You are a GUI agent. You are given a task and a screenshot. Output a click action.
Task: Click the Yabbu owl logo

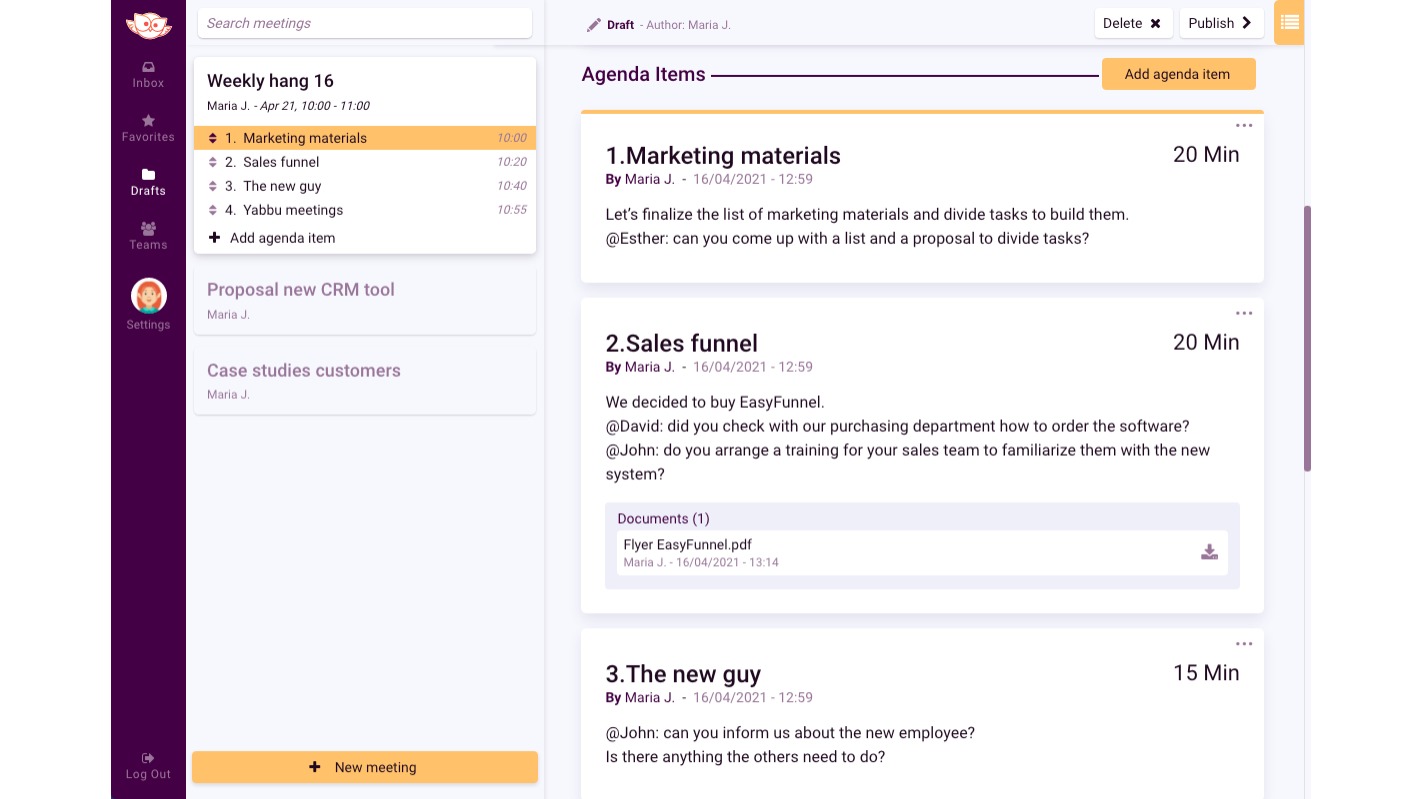(x=148, y=25)
